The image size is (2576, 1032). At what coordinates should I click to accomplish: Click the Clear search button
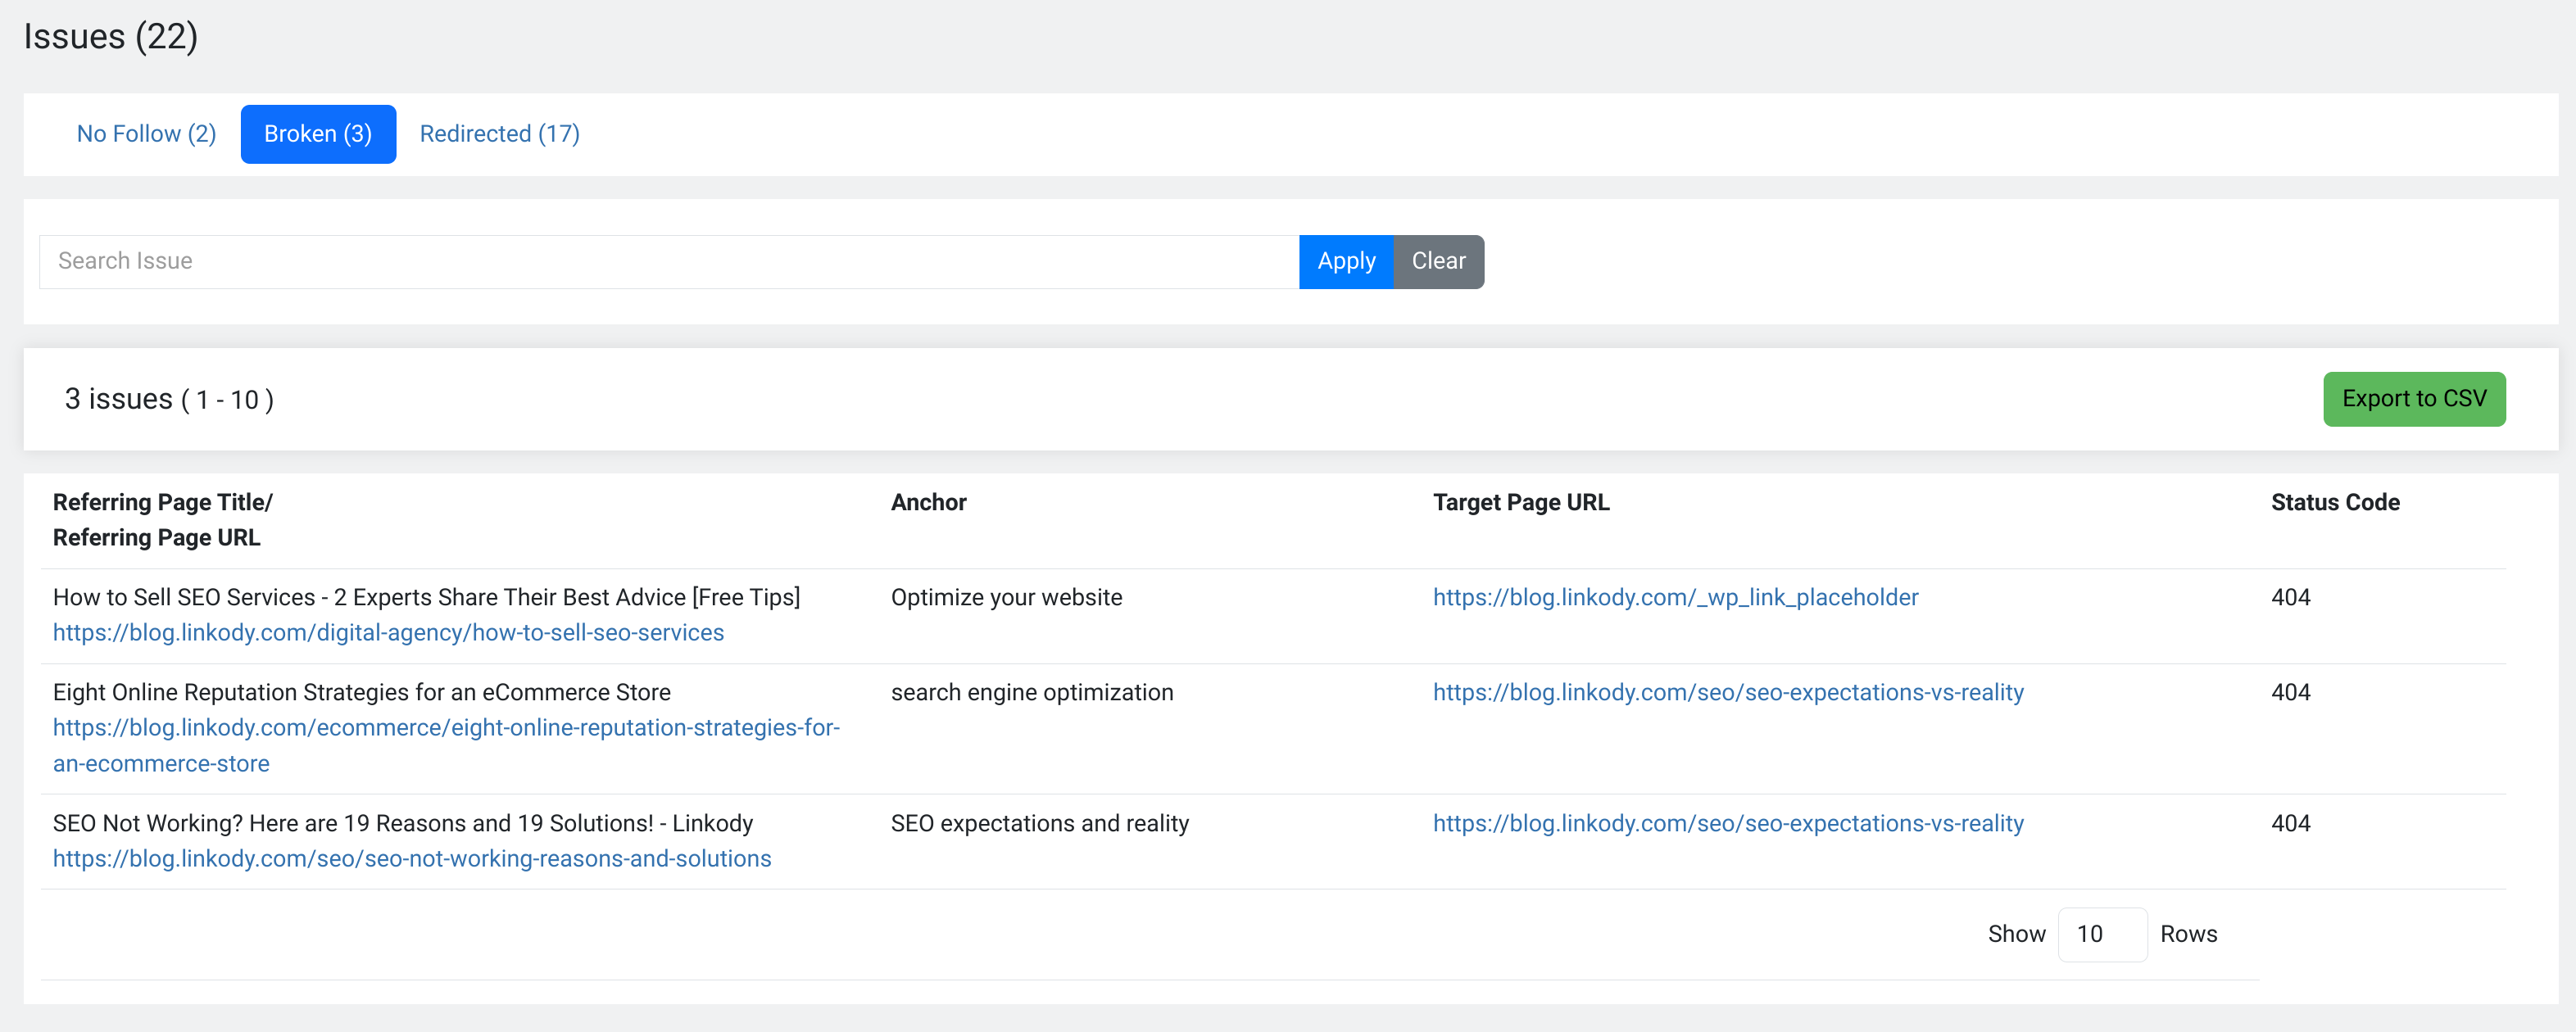pyautogui.click(x=1438, y=262)
